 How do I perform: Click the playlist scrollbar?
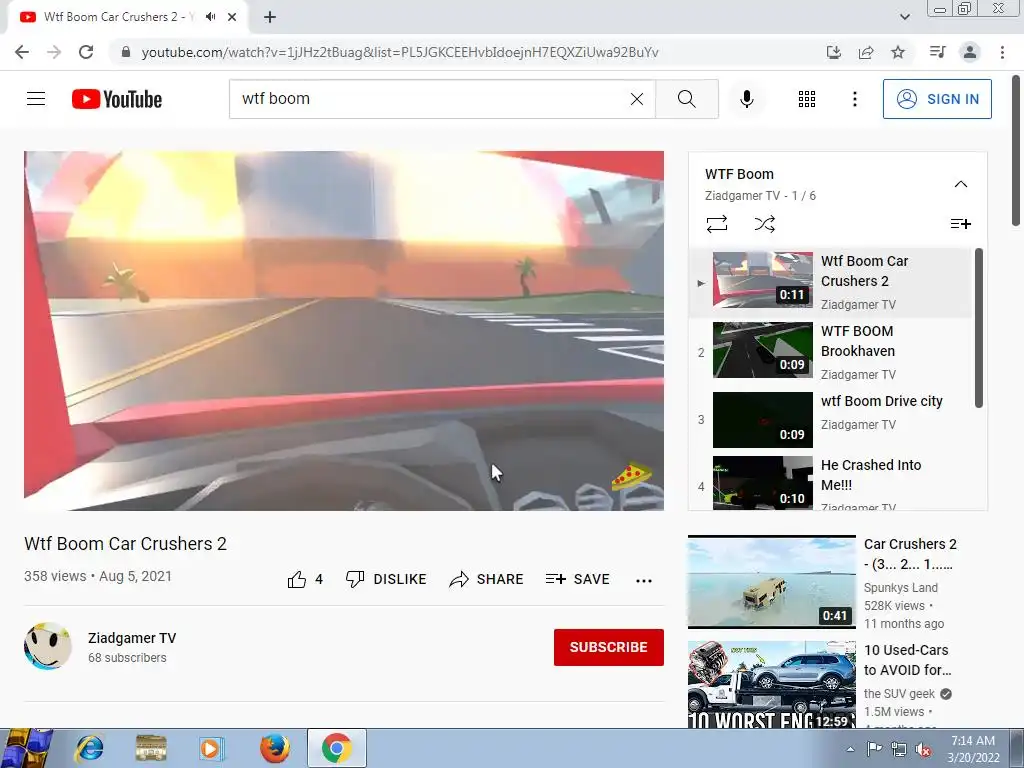[x=978, y=328]
